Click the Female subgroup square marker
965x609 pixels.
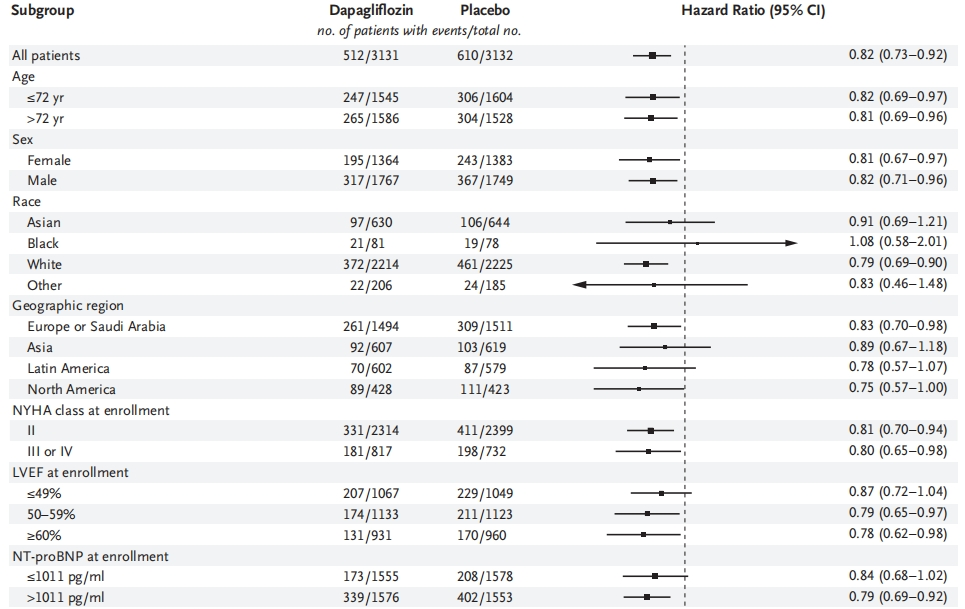coord(649,160)
